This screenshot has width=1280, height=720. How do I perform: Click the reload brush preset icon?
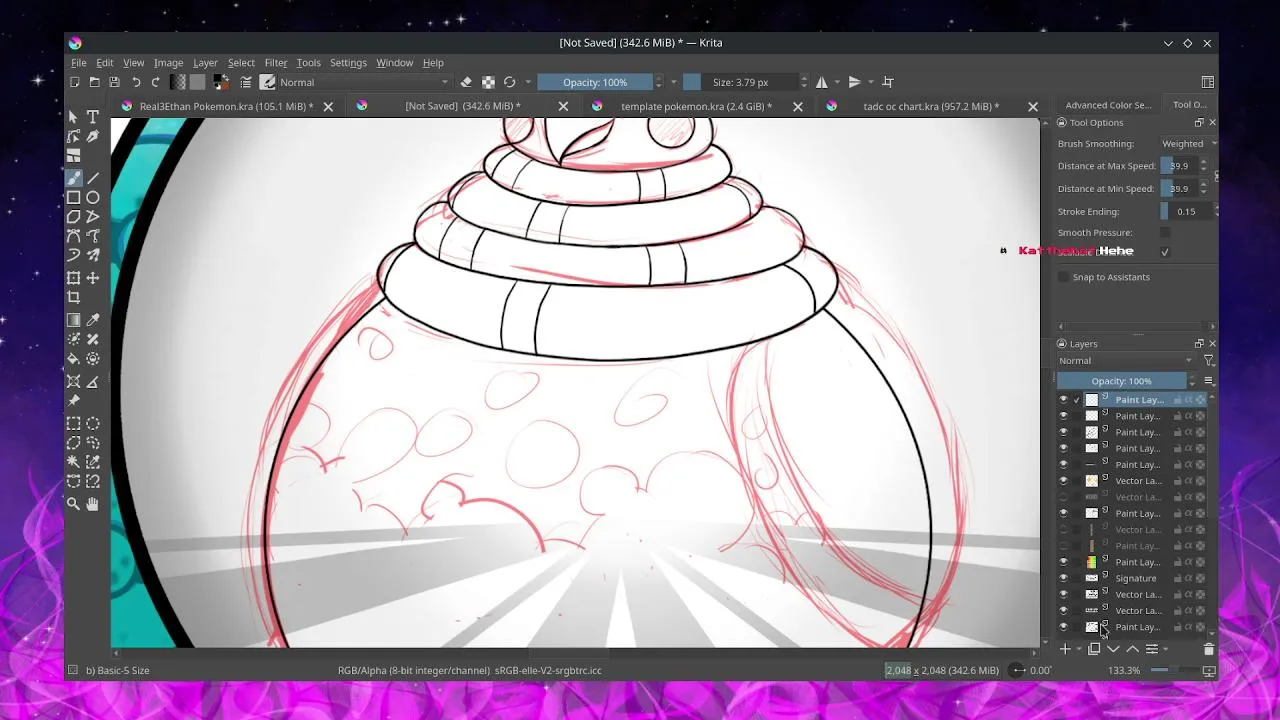coord(510,82)
